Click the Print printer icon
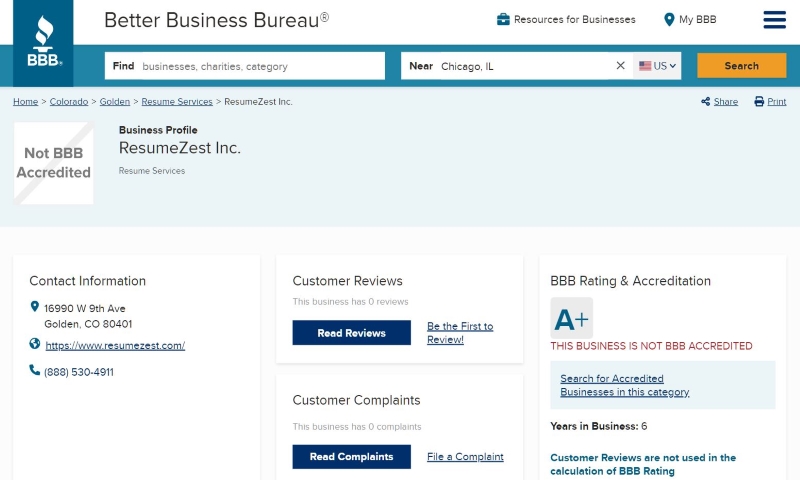 pos(759,102)
